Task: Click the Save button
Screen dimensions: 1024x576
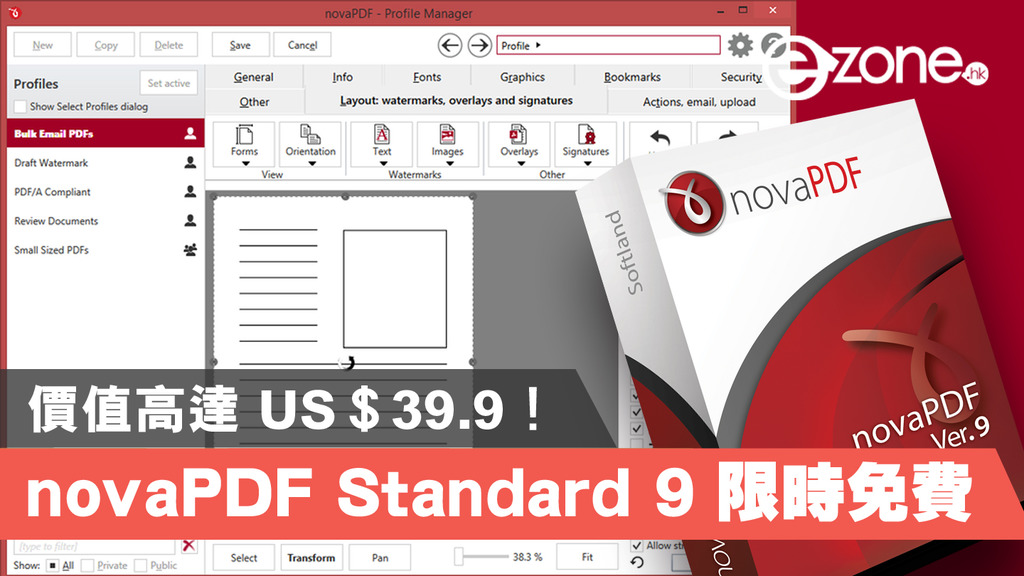Action: [x=239, y=44]
